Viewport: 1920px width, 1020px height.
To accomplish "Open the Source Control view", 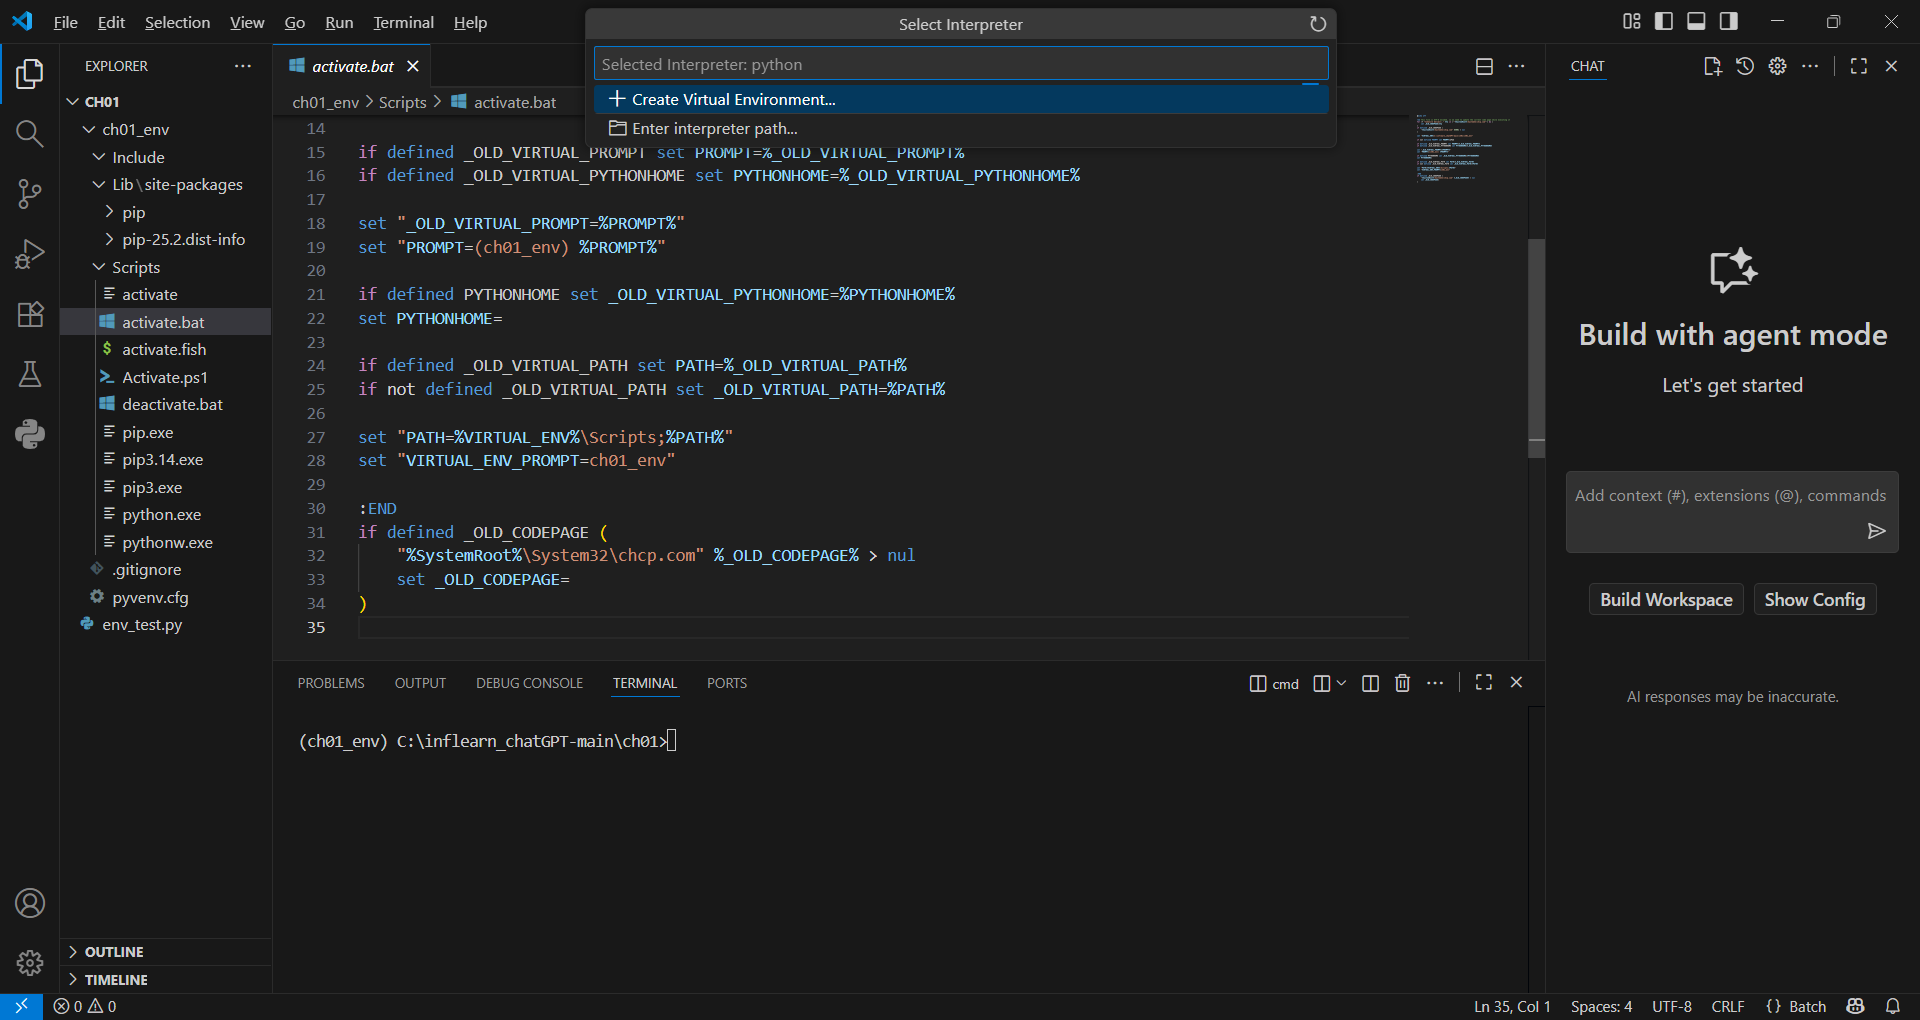I will click(30, 194).
